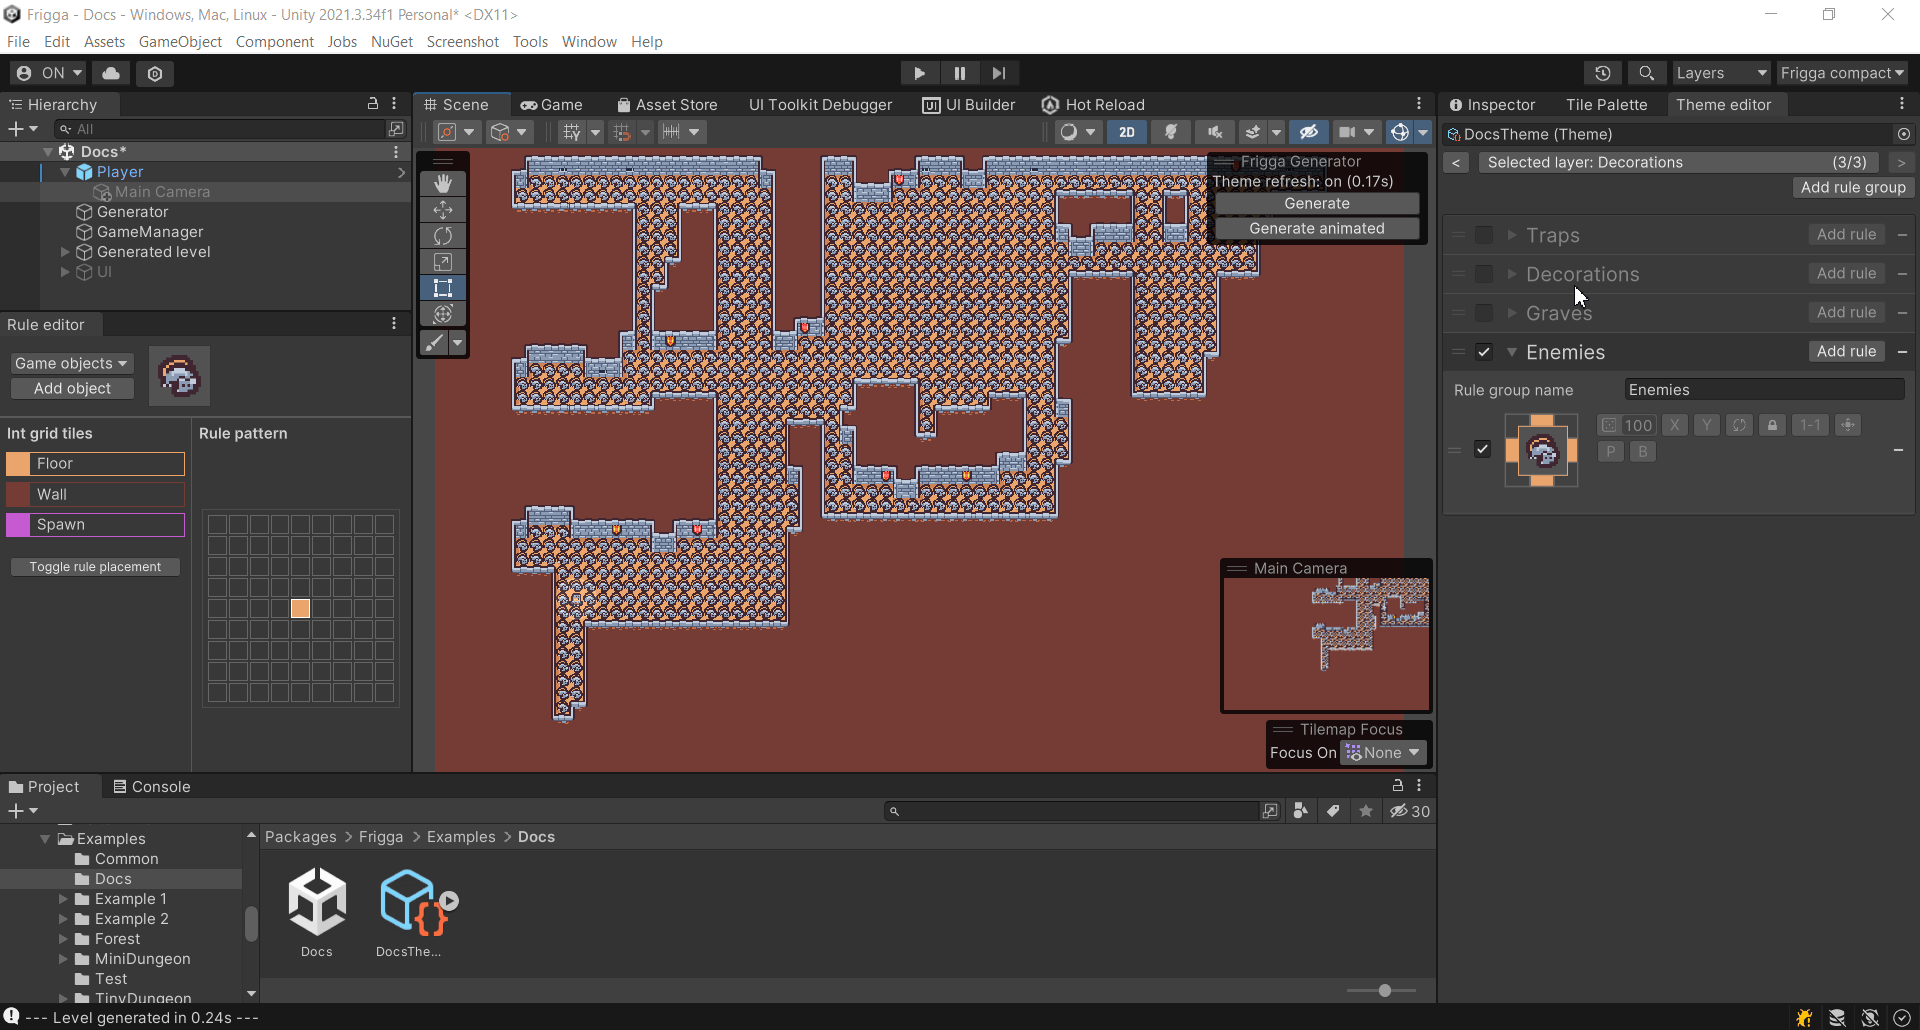Screen dimensions: 1920x1030
Task: Open the Component menu
Action: tap(274, 41)
